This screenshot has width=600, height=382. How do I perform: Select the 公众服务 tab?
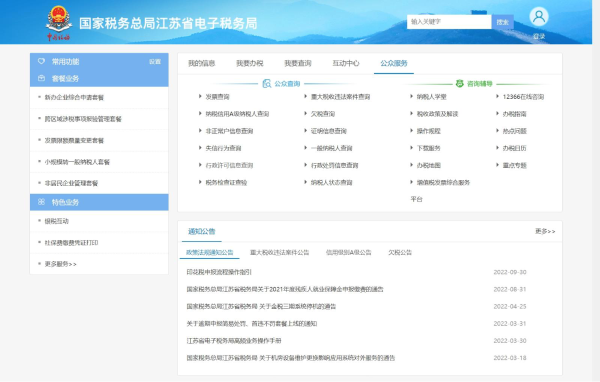pos(394,63)
